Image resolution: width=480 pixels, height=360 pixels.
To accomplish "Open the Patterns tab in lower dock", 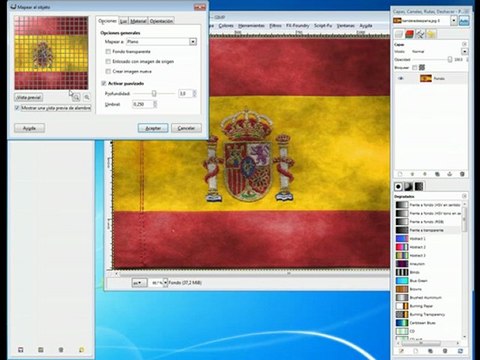I will [x=408, y=186].
